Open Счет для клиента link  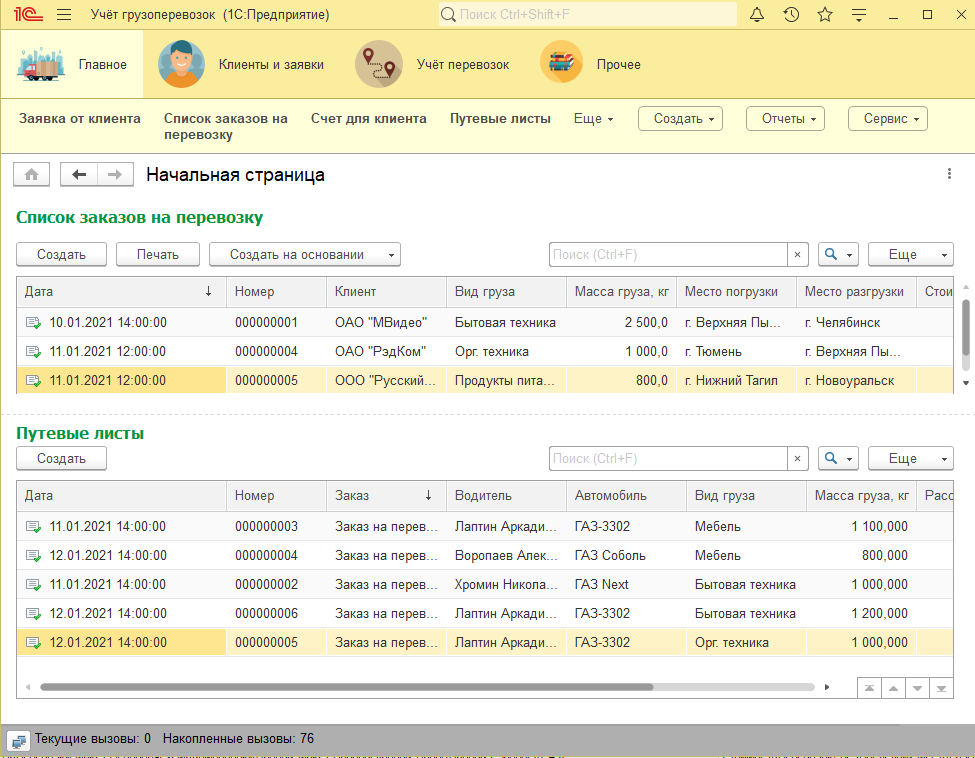(369, 119)
